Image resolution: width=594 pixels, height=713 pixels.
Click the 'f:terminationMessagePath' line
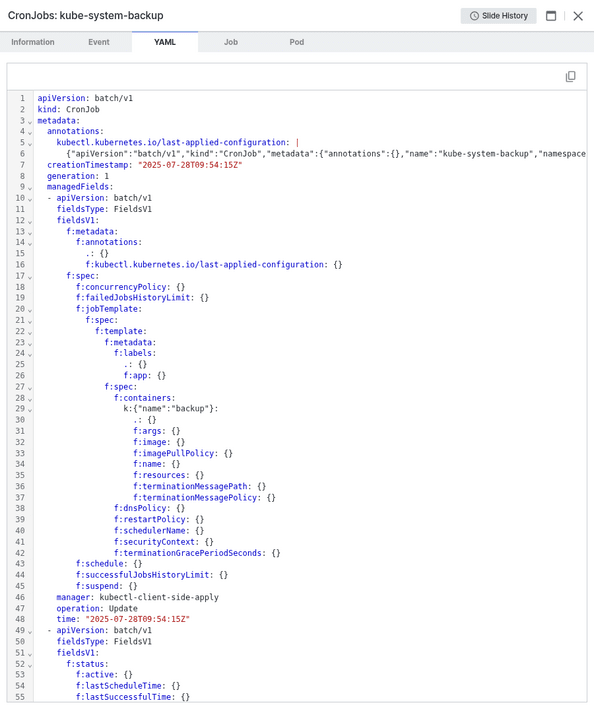point(200,487)
